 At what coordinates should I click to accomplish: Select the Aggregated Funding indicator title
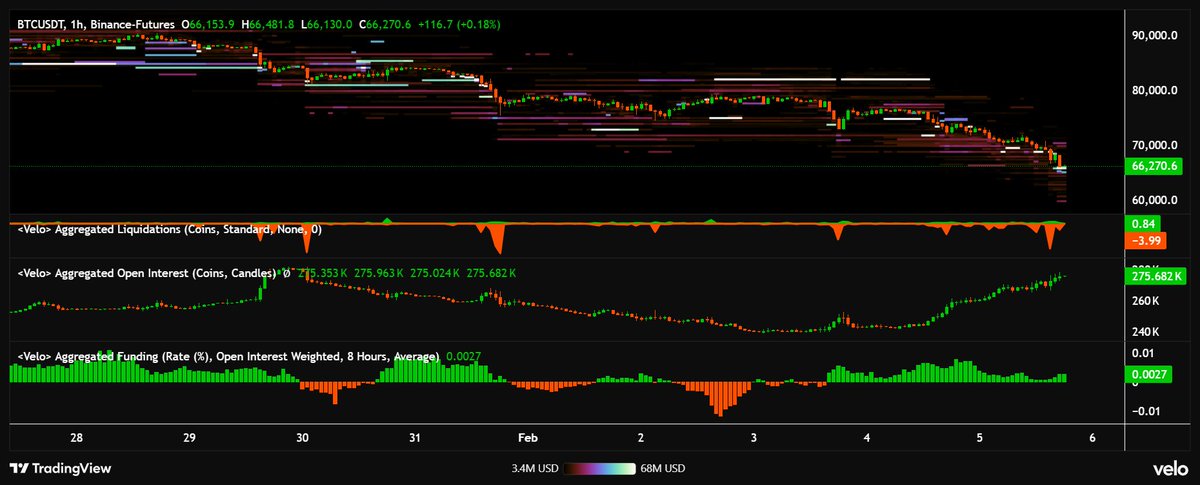(228, 356)
